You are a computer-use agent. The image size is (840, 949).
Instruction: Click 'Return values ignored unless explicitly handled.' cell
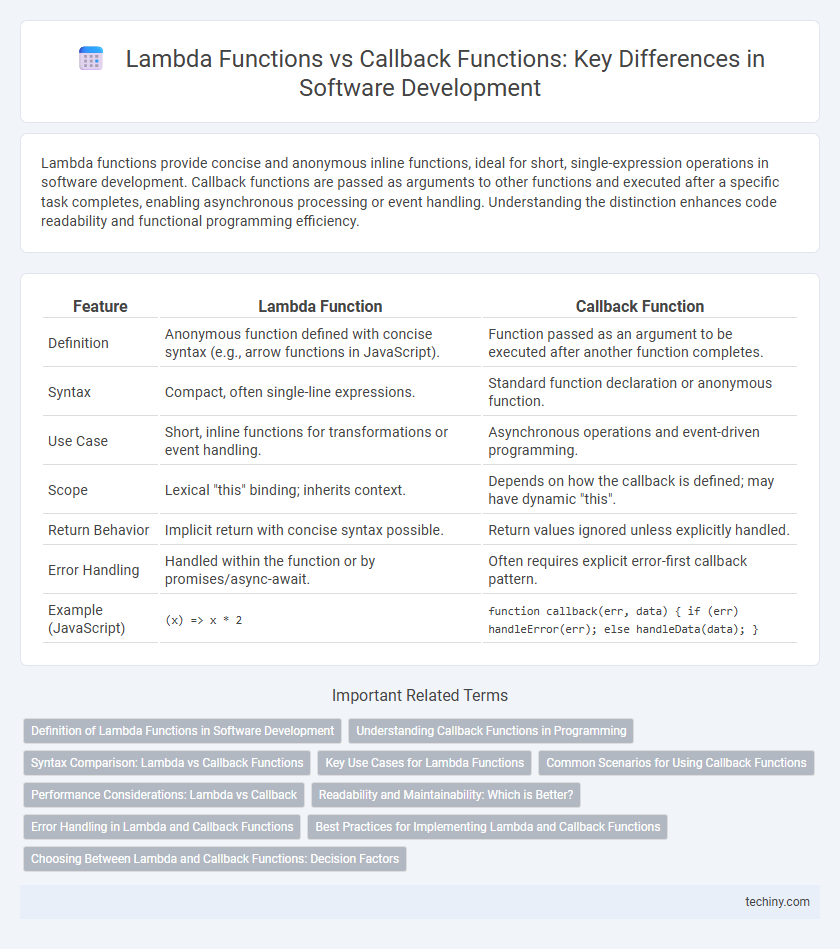[638, 530]
